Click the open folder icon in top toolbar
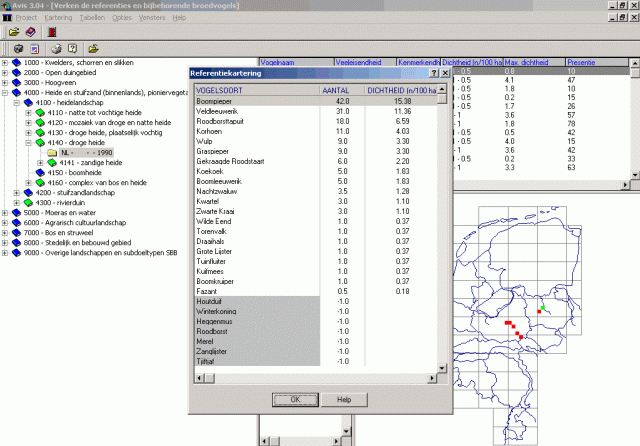 (x=14, y=32)
